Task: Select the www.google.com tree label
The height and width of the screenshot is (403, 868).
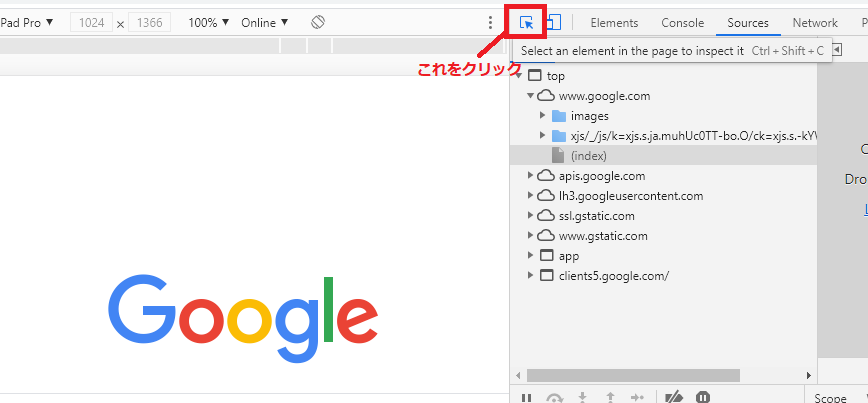Action: point(604,96)
